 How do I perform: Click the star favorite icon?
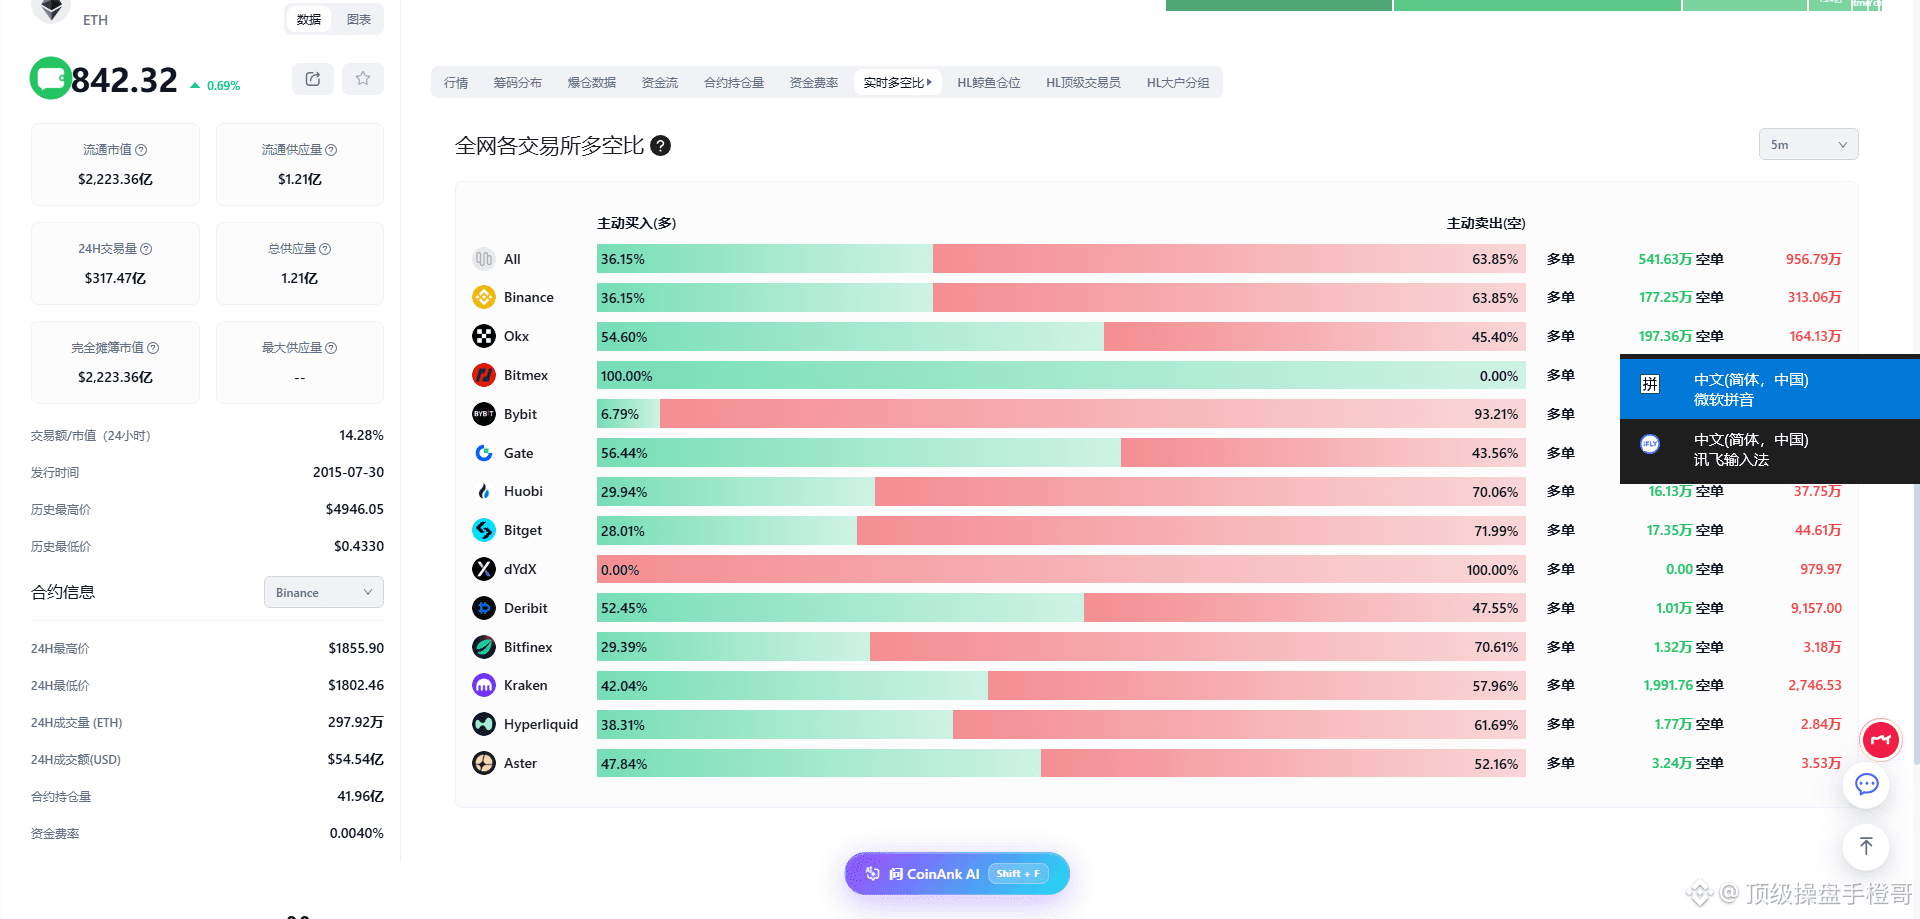363,79
